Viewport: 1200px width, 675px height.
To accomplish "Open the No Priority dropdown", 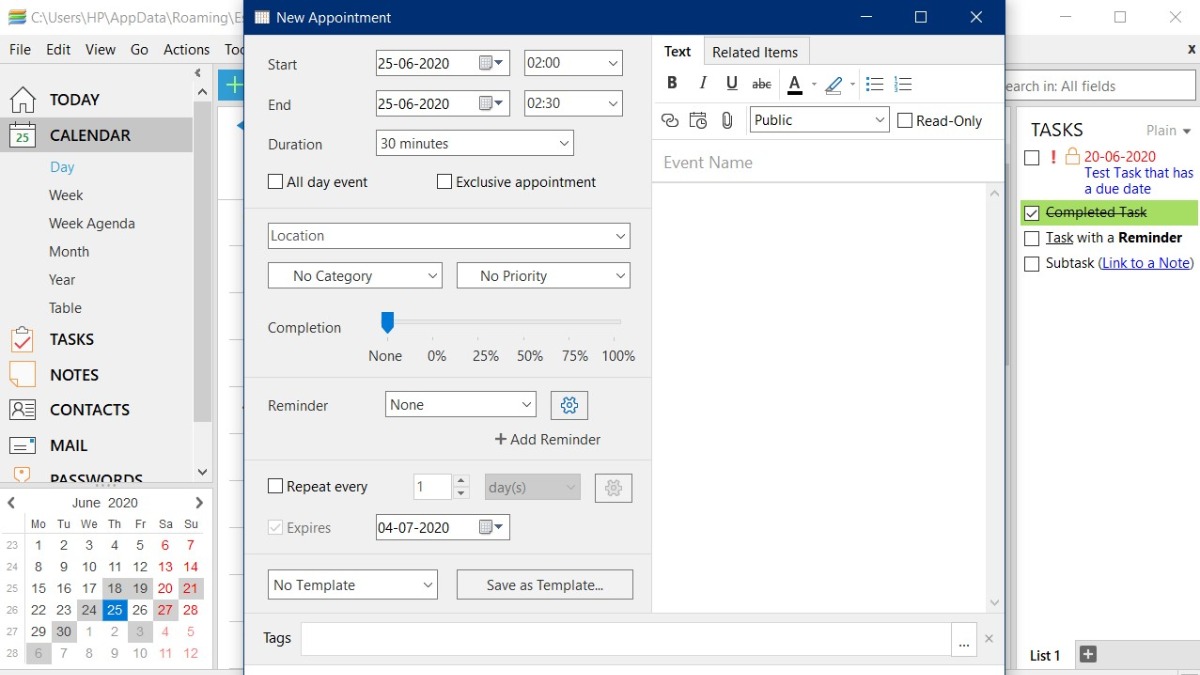I will (543, 276).
